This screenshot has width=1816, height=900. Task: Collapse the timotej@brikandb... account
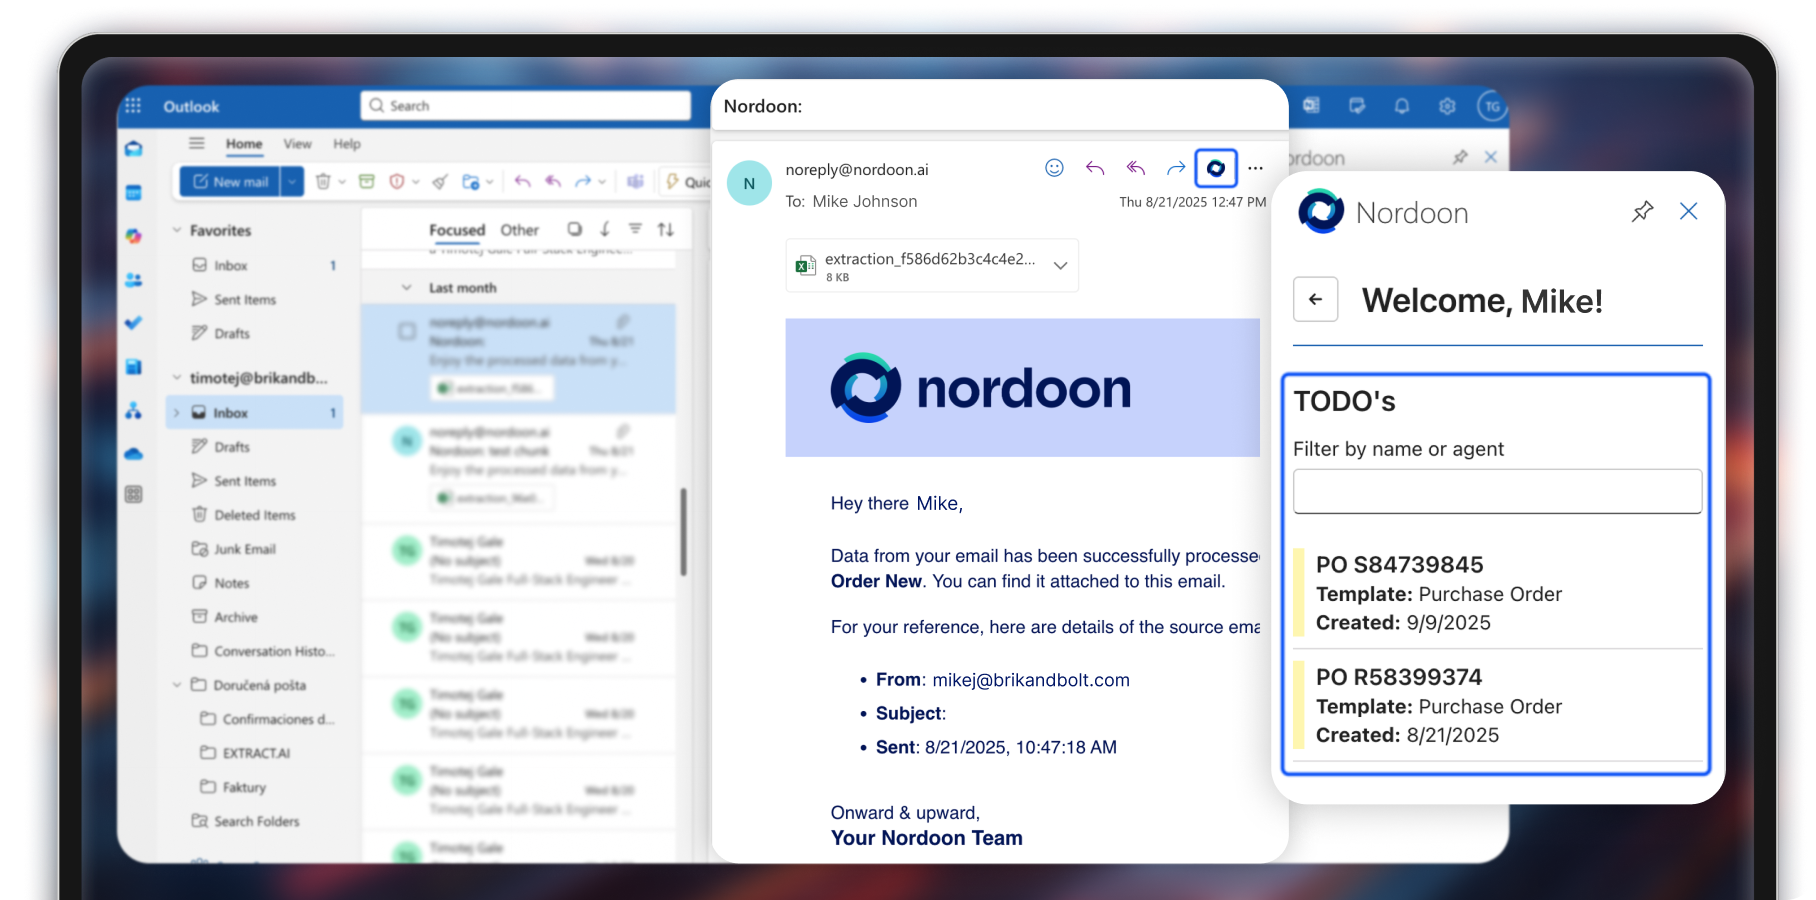tap(177, 378)
